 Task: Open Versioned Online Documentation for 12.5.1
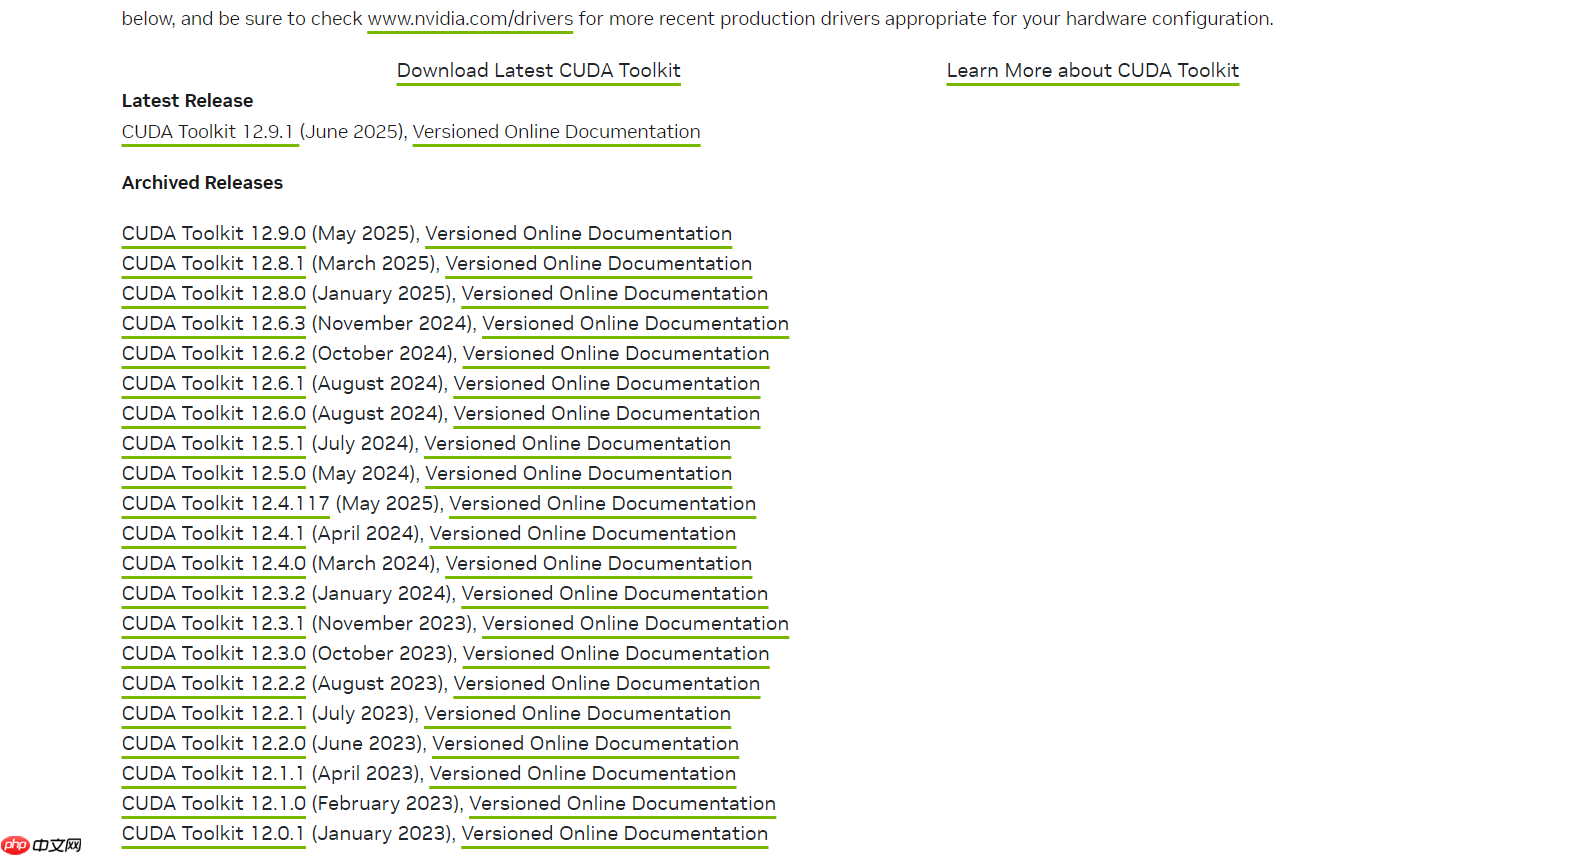[x=578, y=444]
